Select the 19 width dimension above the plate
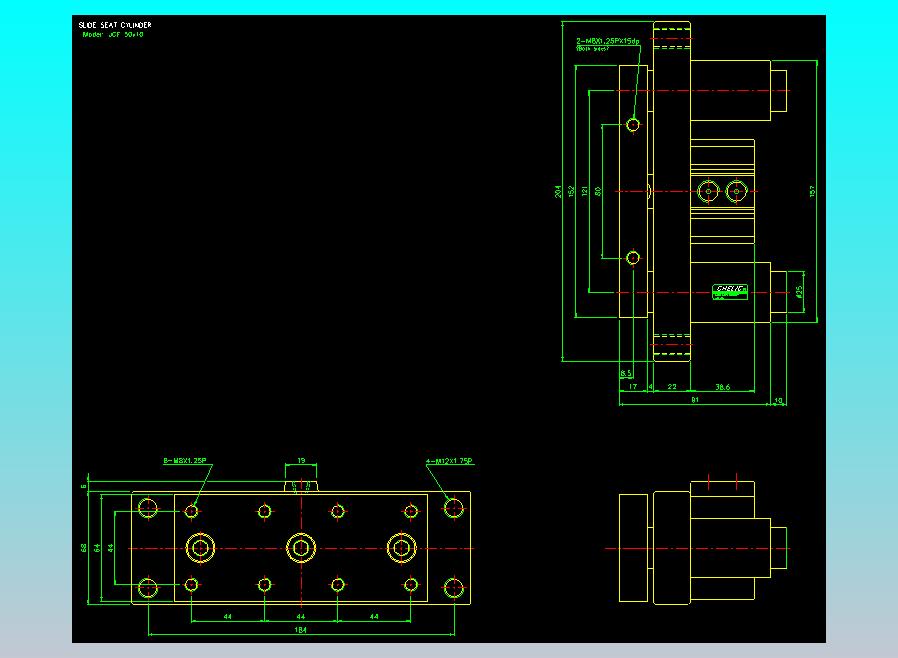This screenshot has width=898, height=658. pos(301,461)
